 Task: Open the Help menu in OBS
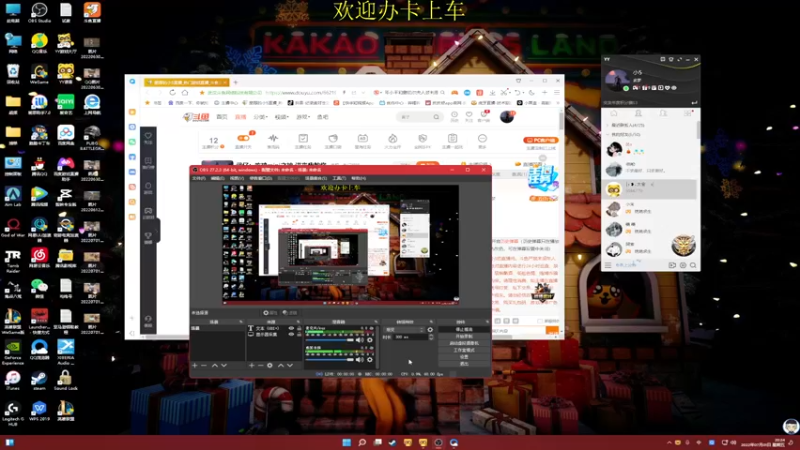point(358,178)
